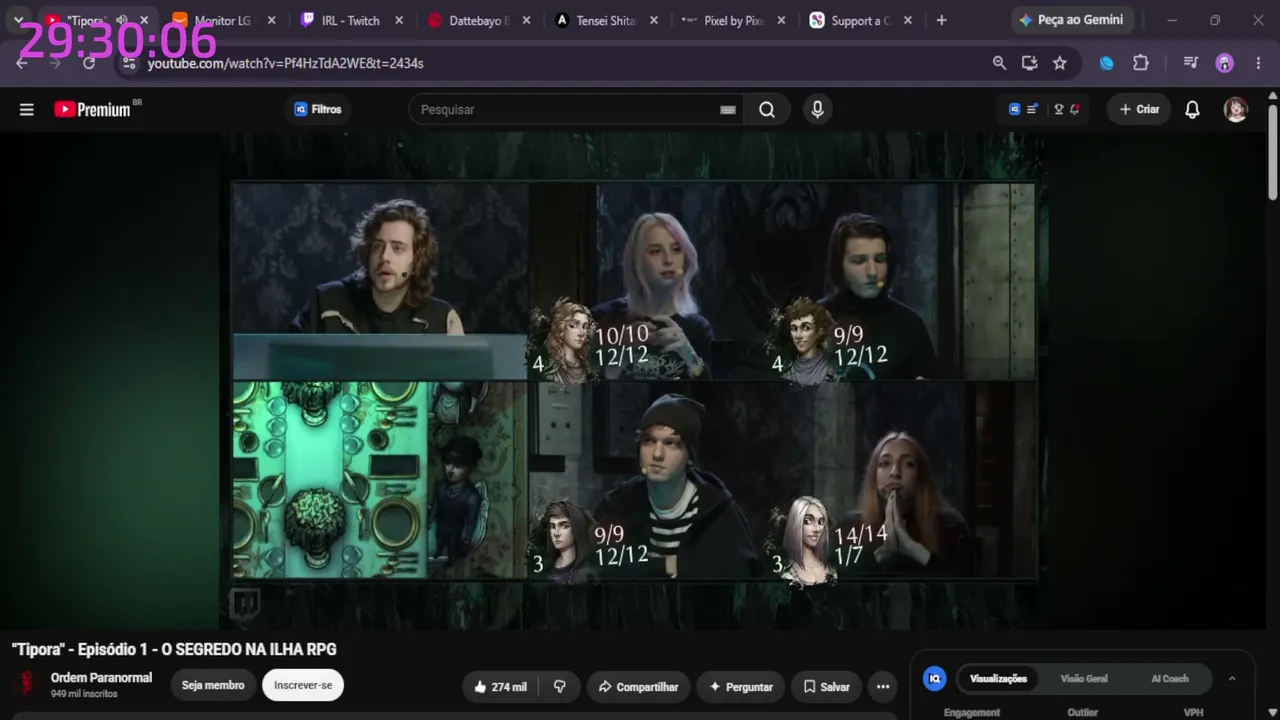Start voice search with microphone
The height and width of the screenshot is (720, 1280).
coord(817,110)
